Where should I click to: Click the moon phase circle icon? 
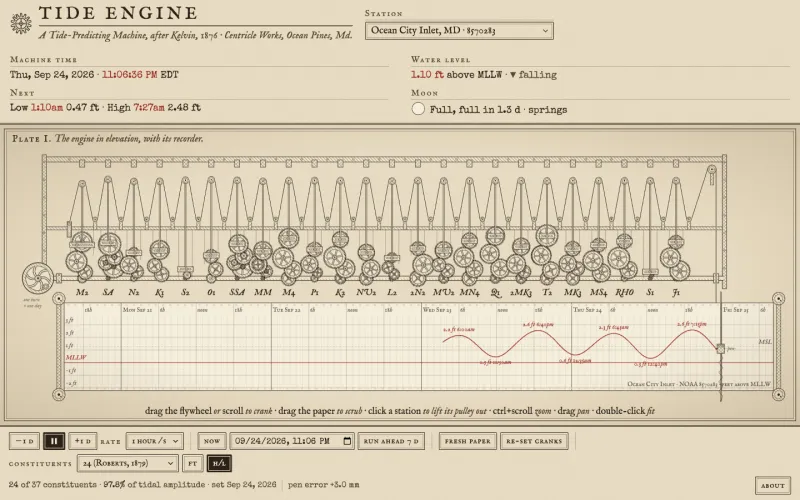pyautogui.click(x=418, y=109)
